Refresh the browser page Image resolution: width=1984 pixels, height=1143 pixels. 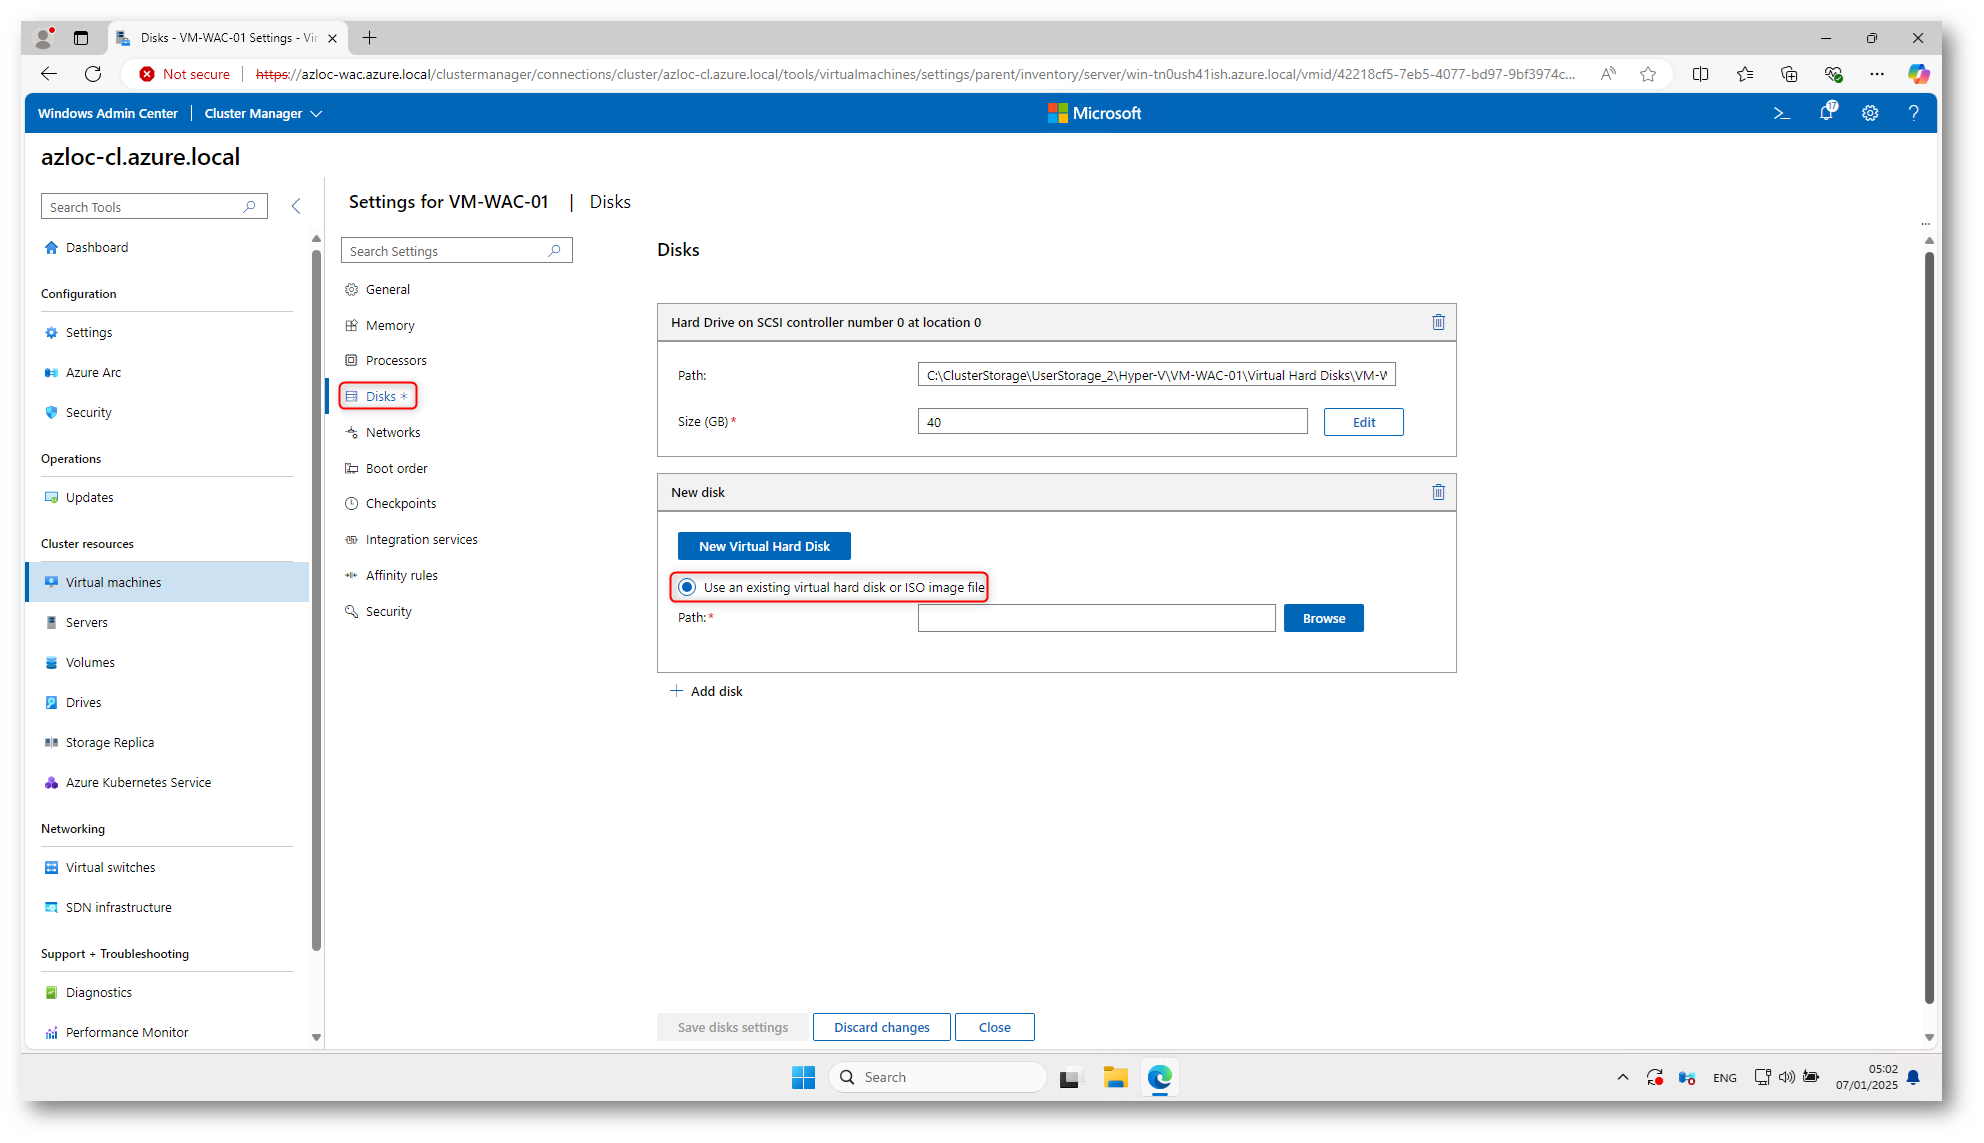pos(93,73)
